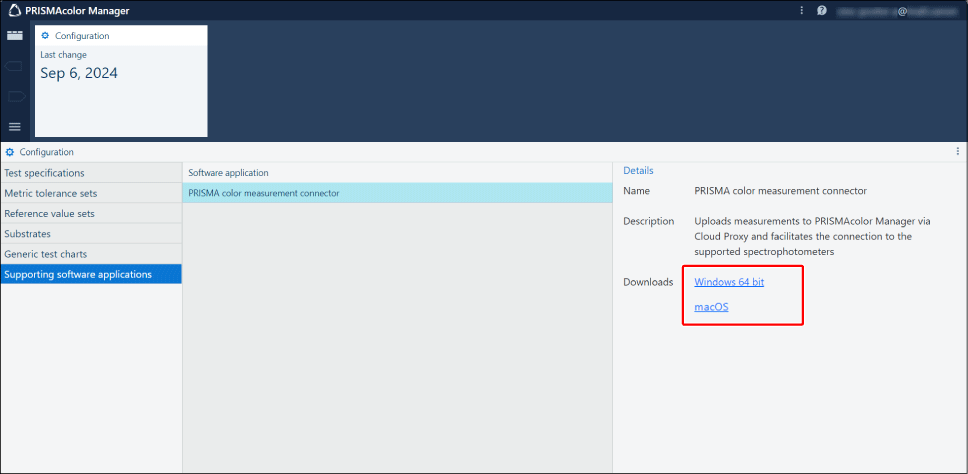Download the Windows 64 bit connector
This screenshot has height=474, width=968.
(x=729, y=282)
